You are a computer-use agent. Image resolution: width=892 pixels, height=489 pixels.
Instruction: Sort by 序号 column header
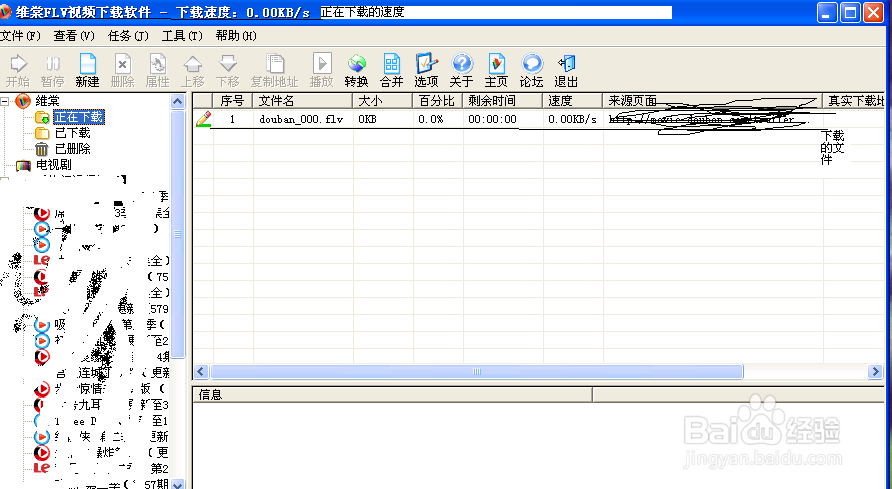click(232, 101)
